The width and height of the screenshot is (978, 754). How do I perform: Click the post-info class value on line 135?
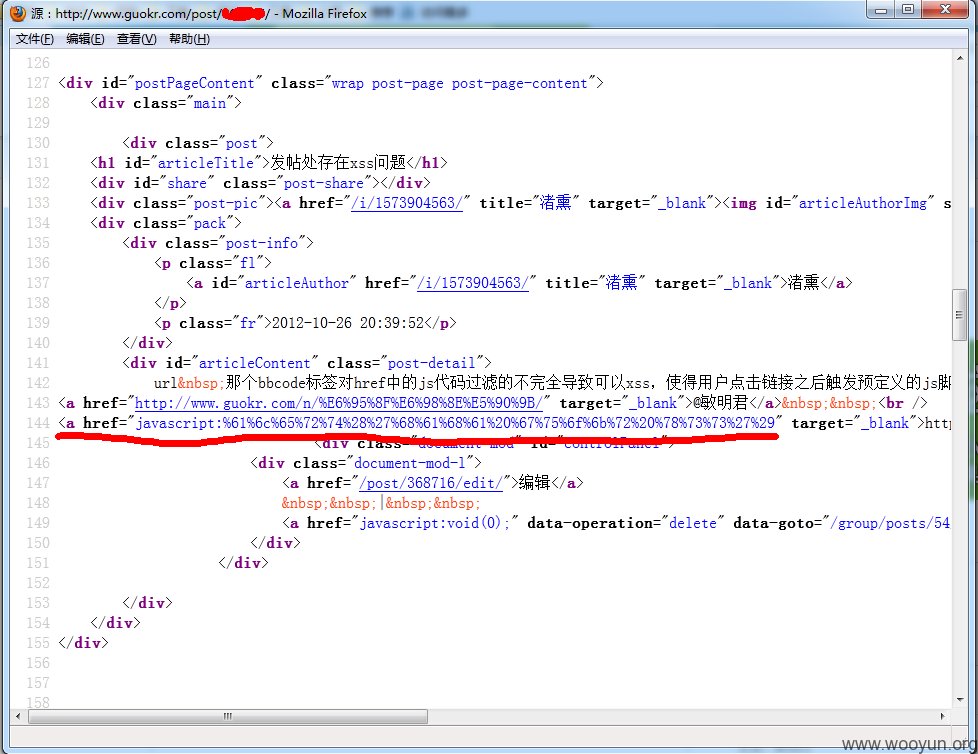[x=261, y=243]
